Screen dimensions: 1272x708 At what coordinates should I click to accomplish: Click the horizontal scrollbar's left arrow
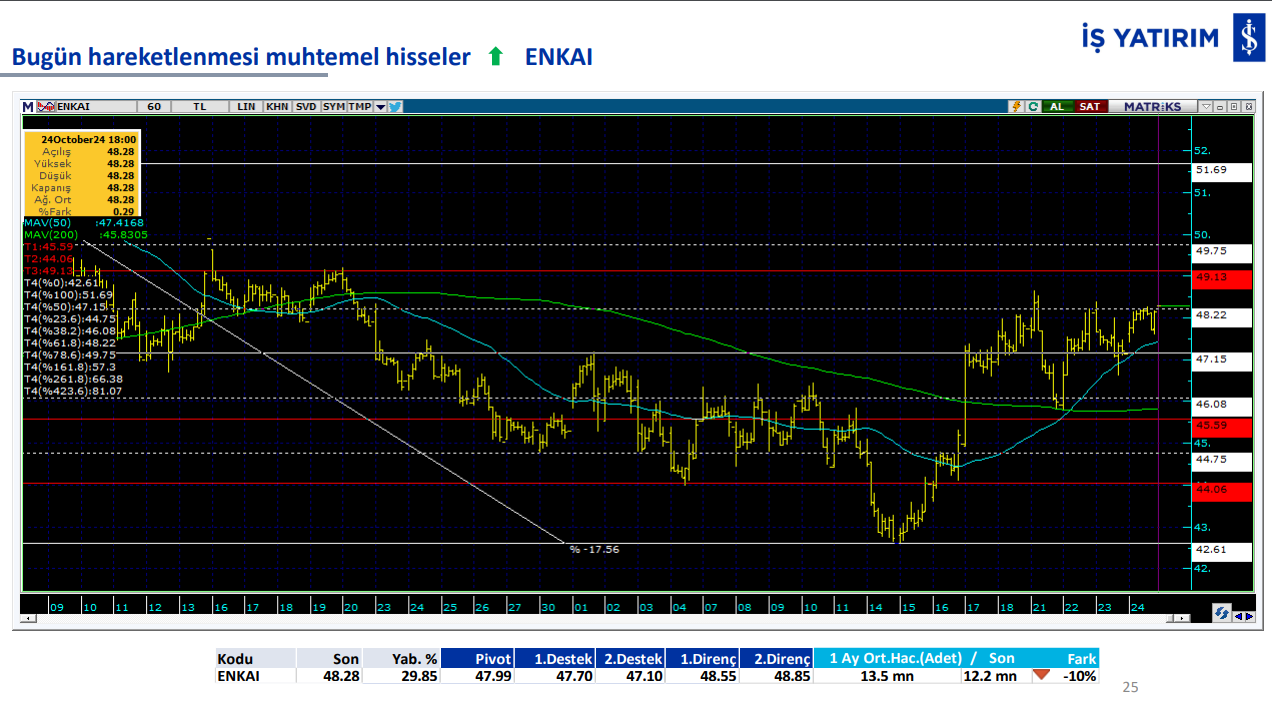(27, 619)
